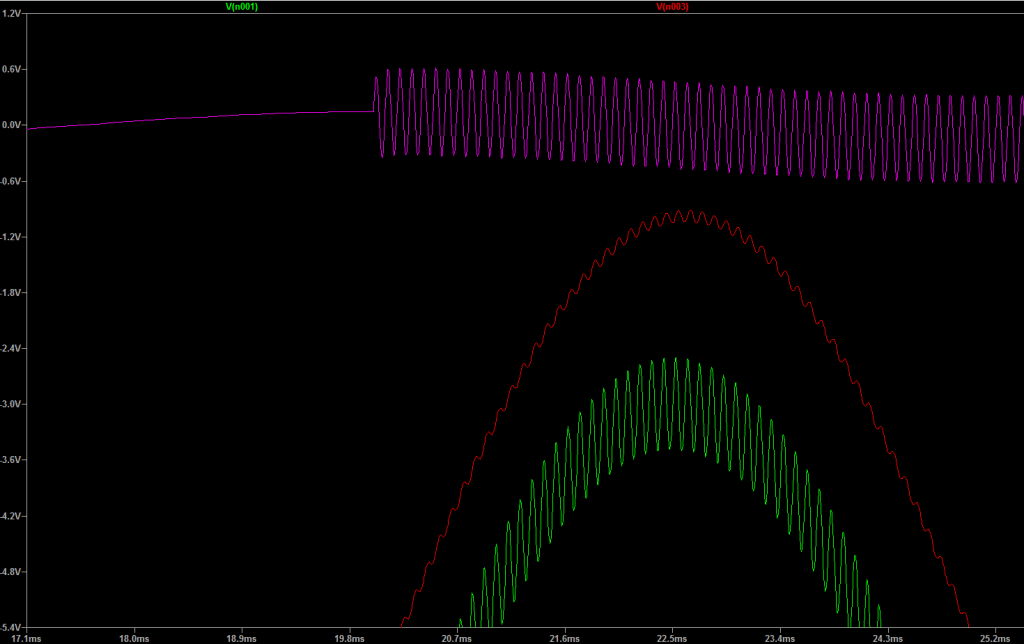1024x644 pixels.
Task: Click the 20.7ms label on time axis
Action: click(457, 637)
